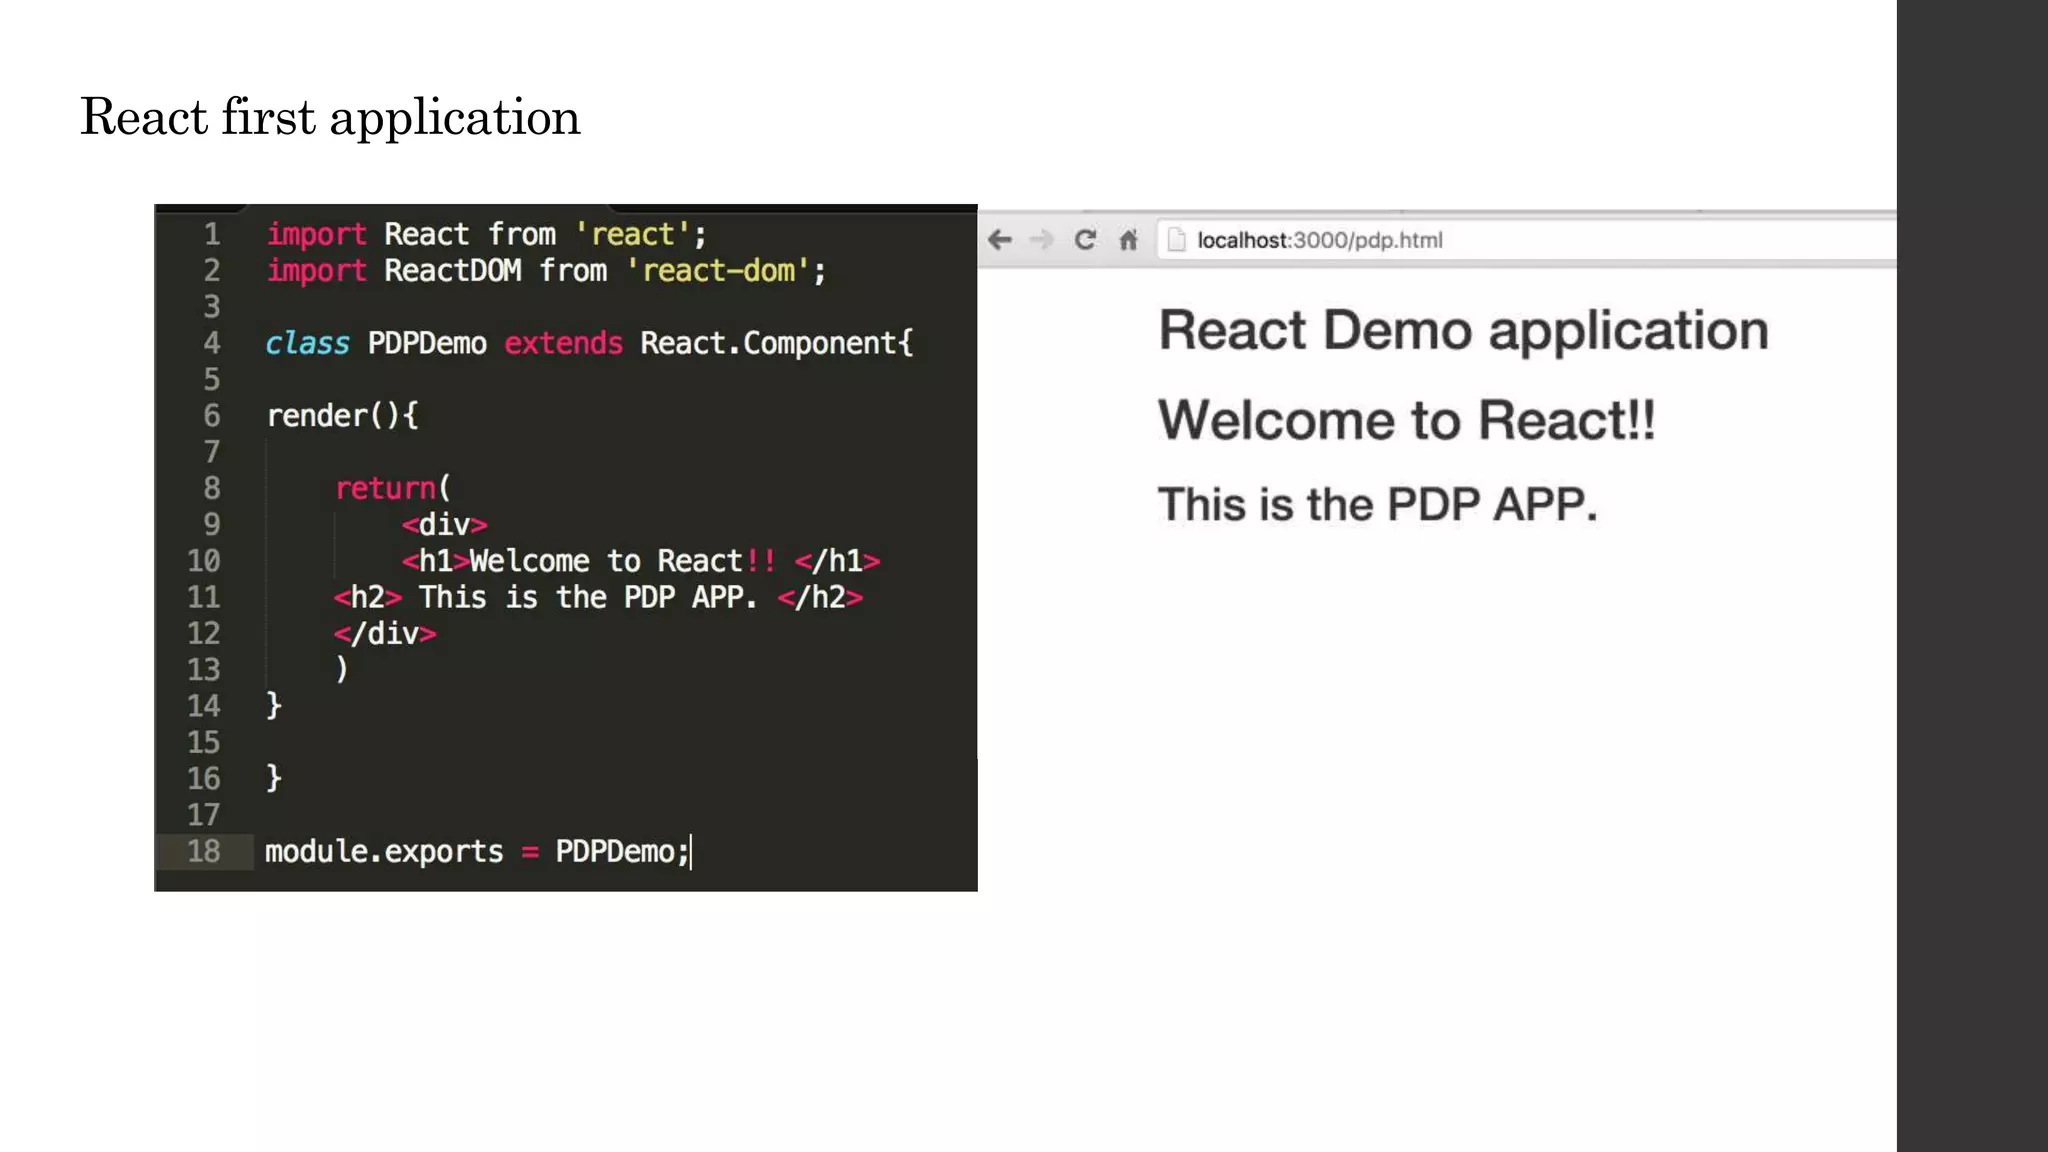2048x1152 pixels.
Task: Click the browser back arrow
Action: point(999,240)
